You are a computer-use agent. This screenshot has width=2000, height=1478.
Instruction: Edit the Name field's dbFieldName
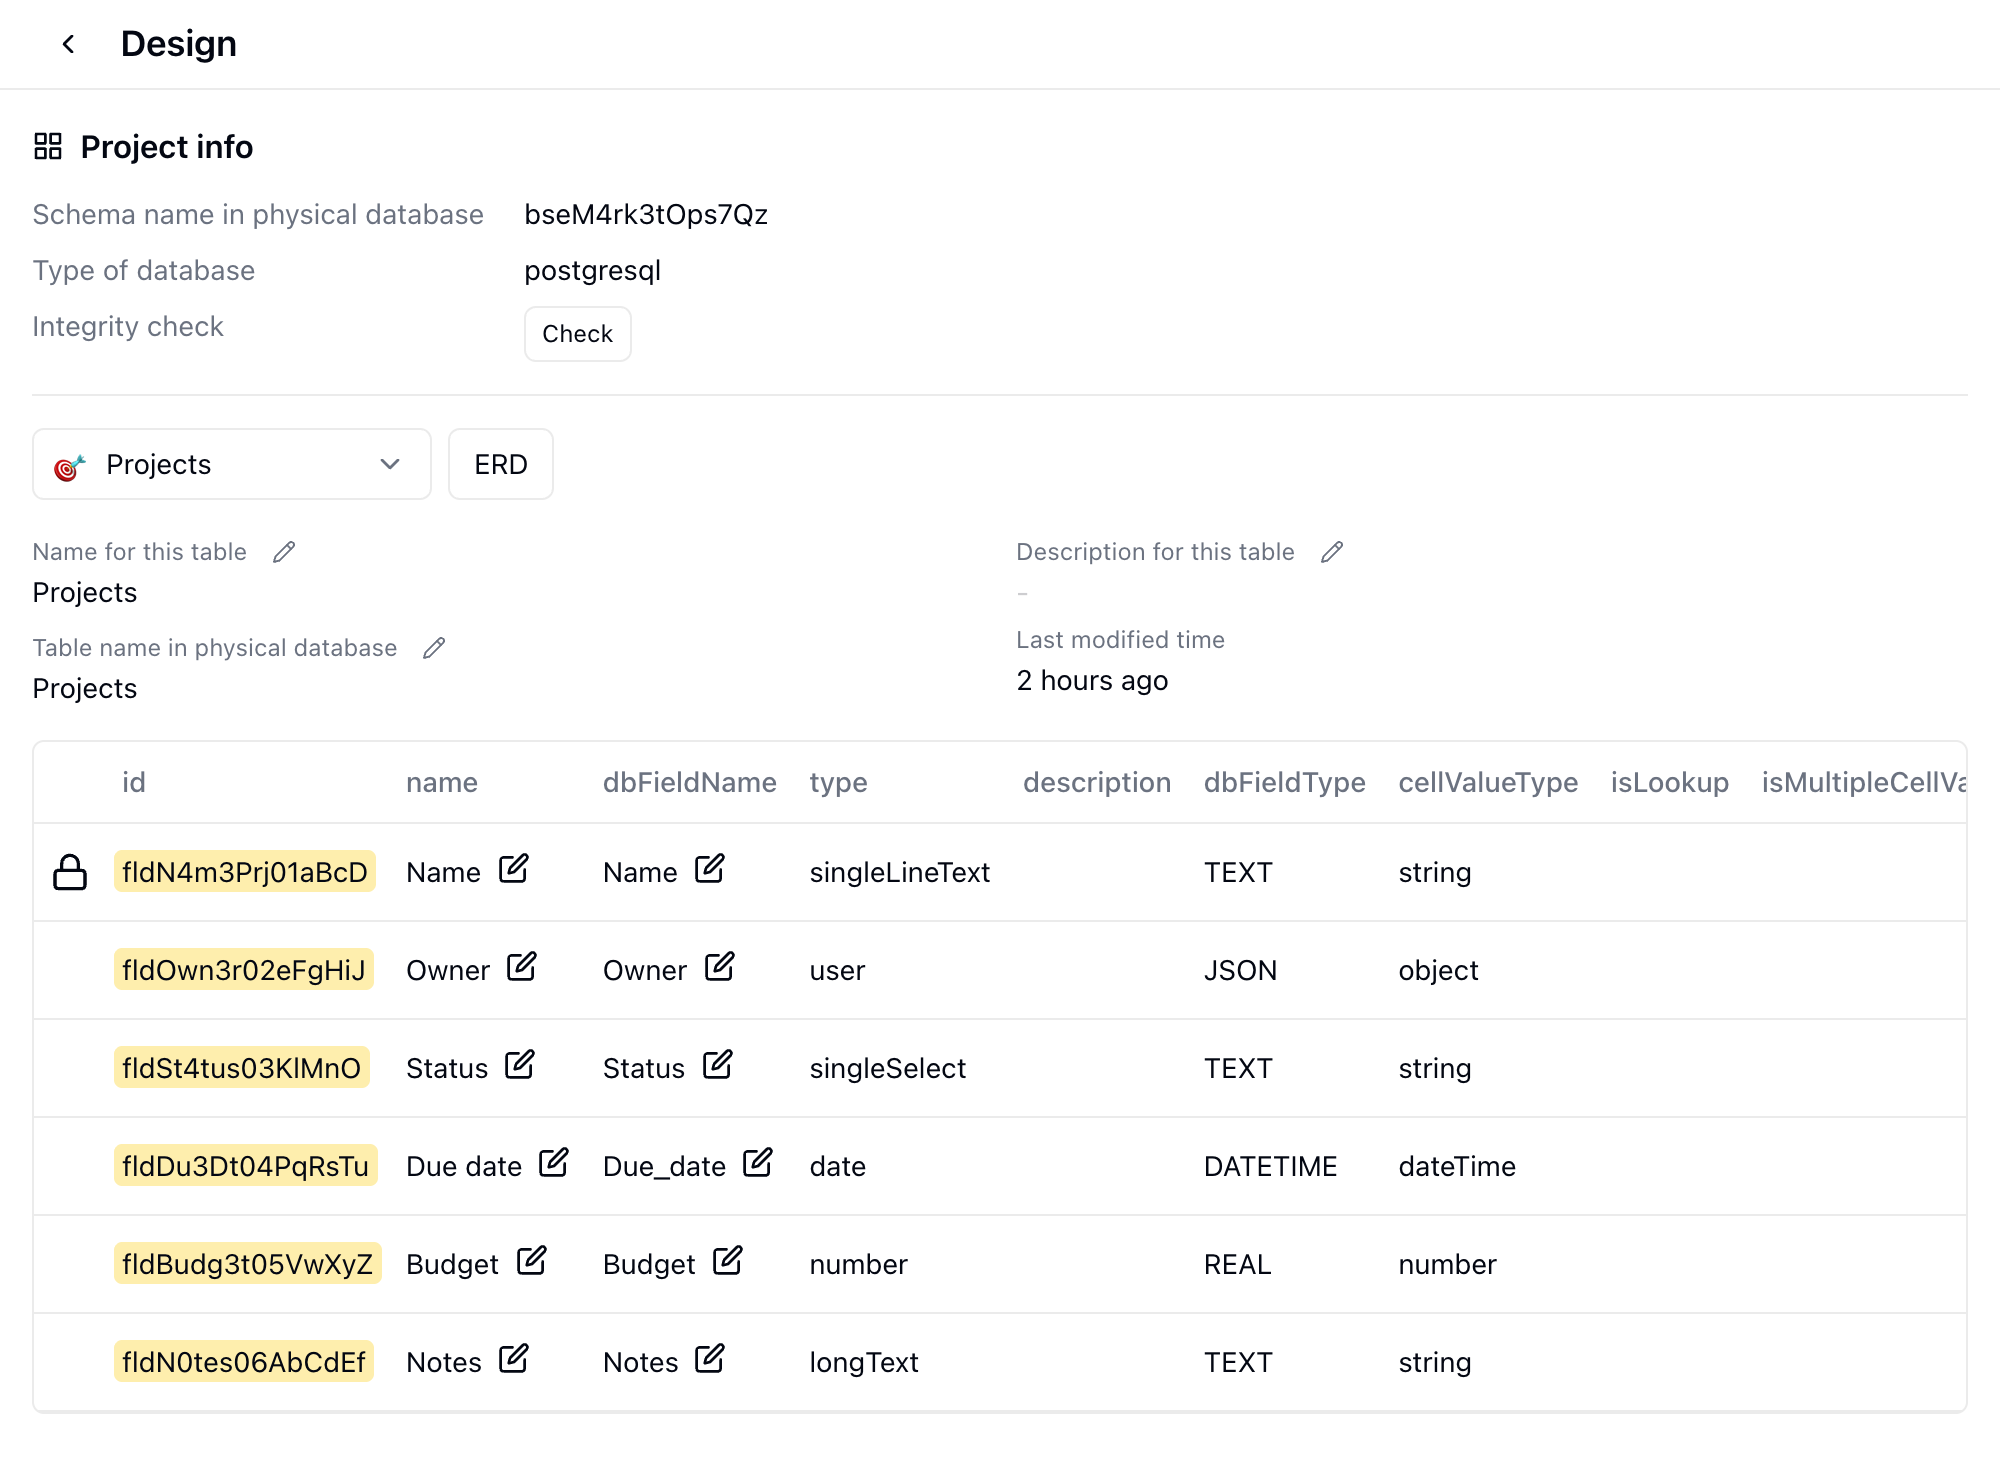click(710, 869)
